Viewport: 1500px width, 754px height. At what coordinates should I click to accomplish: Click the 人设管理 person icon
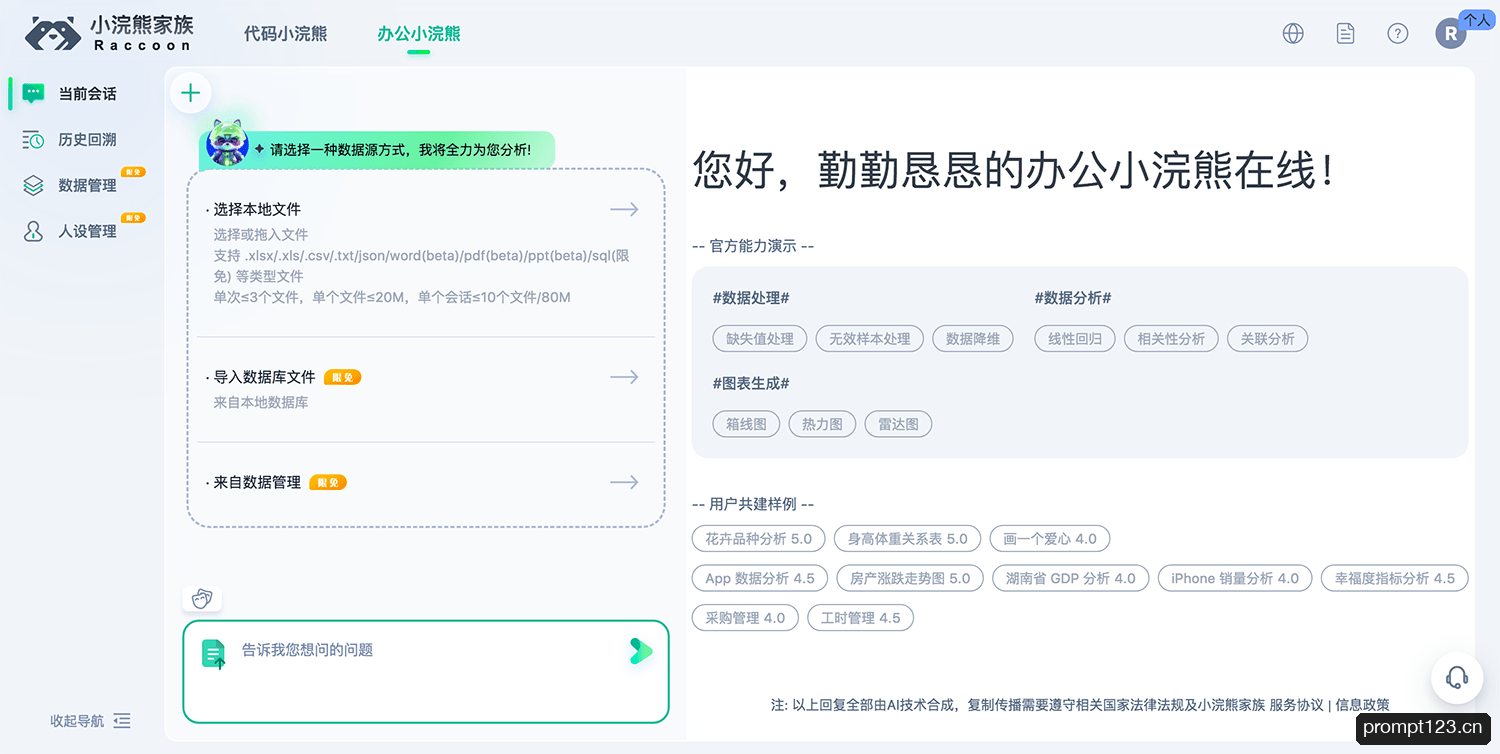(33, 231)
